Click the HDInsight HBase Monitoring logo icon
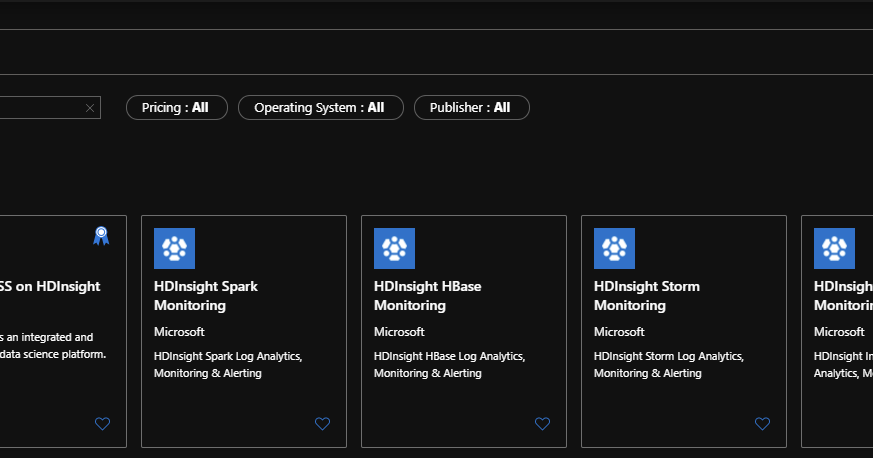 point(394,248)
